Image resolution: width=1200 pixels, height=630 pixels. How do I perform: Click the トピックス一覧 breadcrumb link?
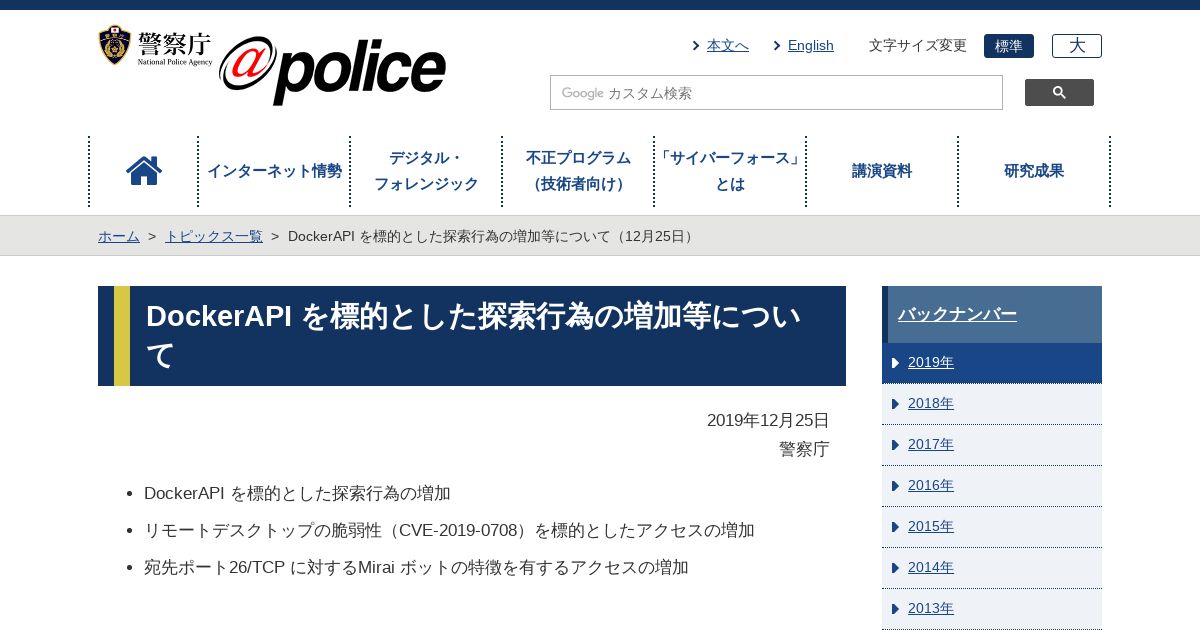coord(214,236)
